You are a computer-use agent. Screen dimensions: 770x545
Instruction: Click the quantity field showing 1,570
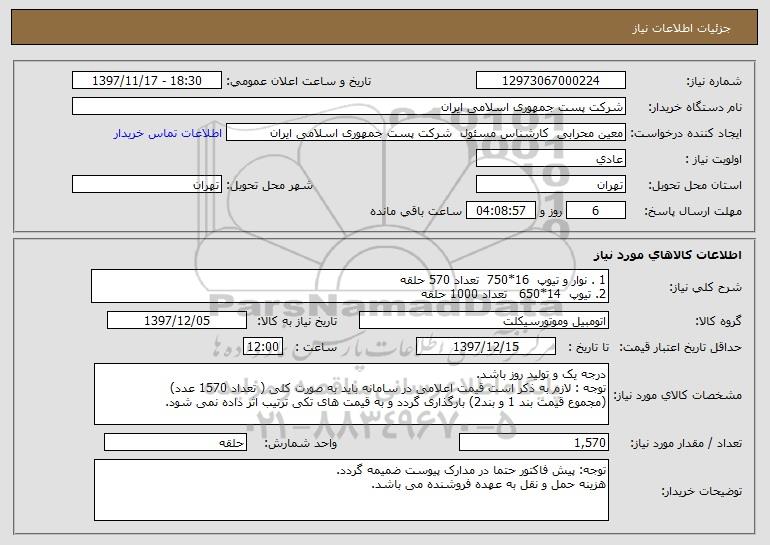pos(534,442)
